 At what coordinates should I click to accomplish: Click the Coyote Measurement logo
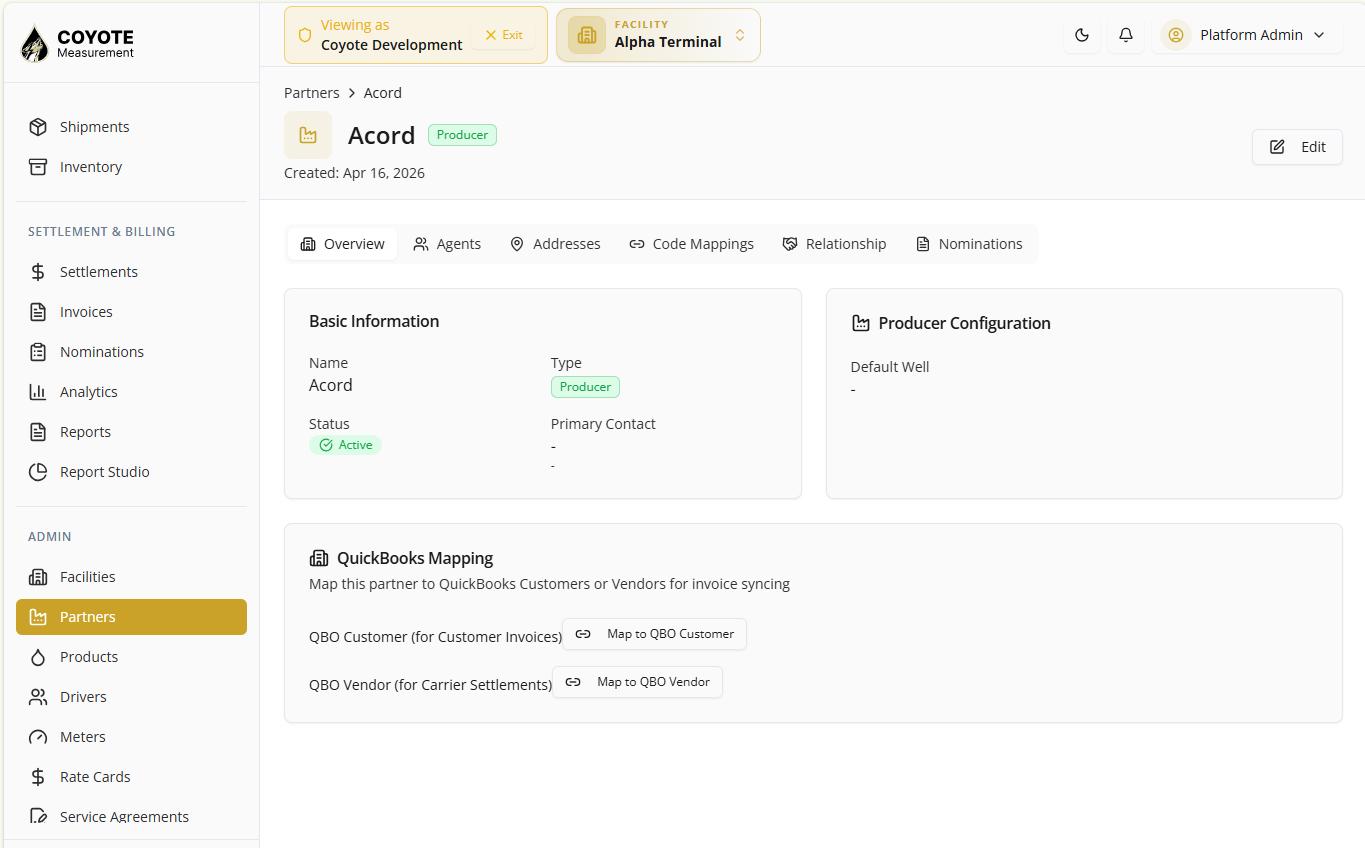pos(76,43)
